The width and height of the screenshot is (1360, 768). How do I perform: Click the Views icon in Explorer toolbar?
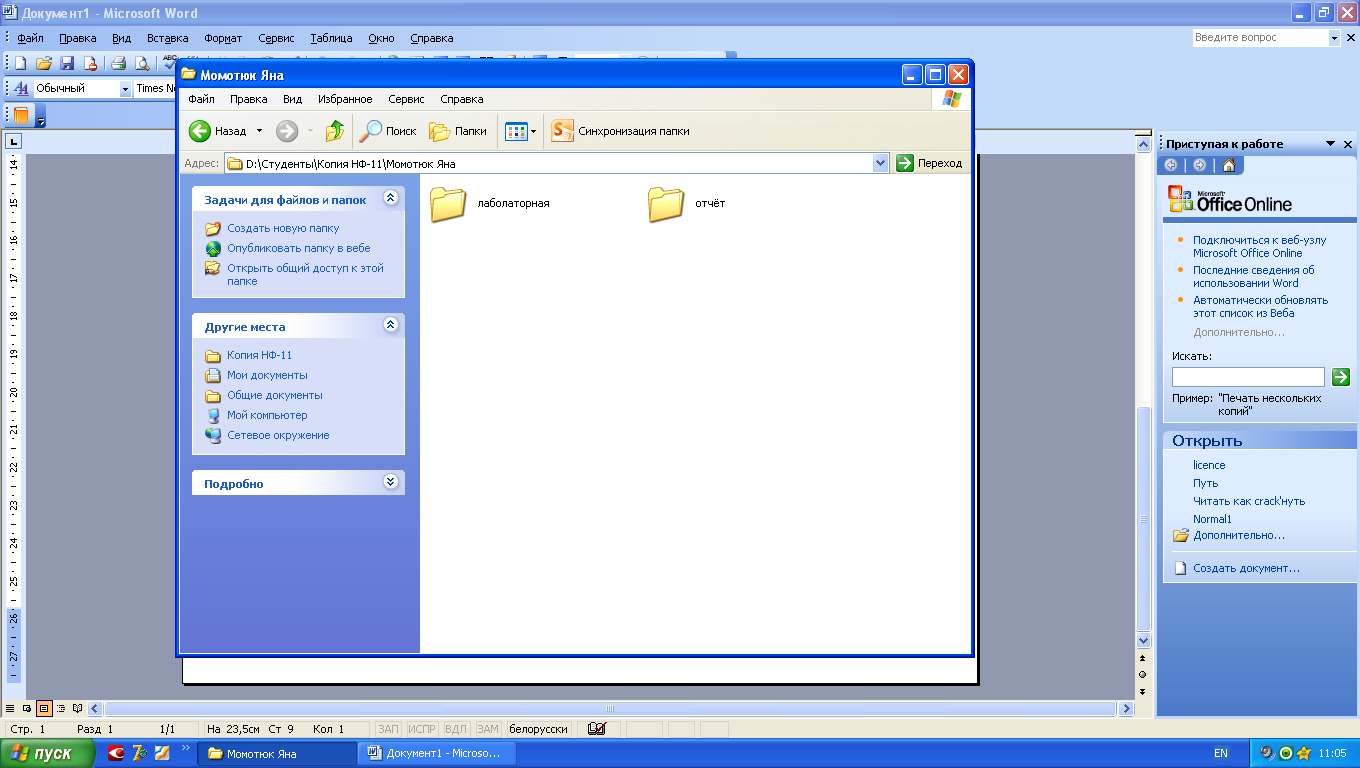(515, 131)
